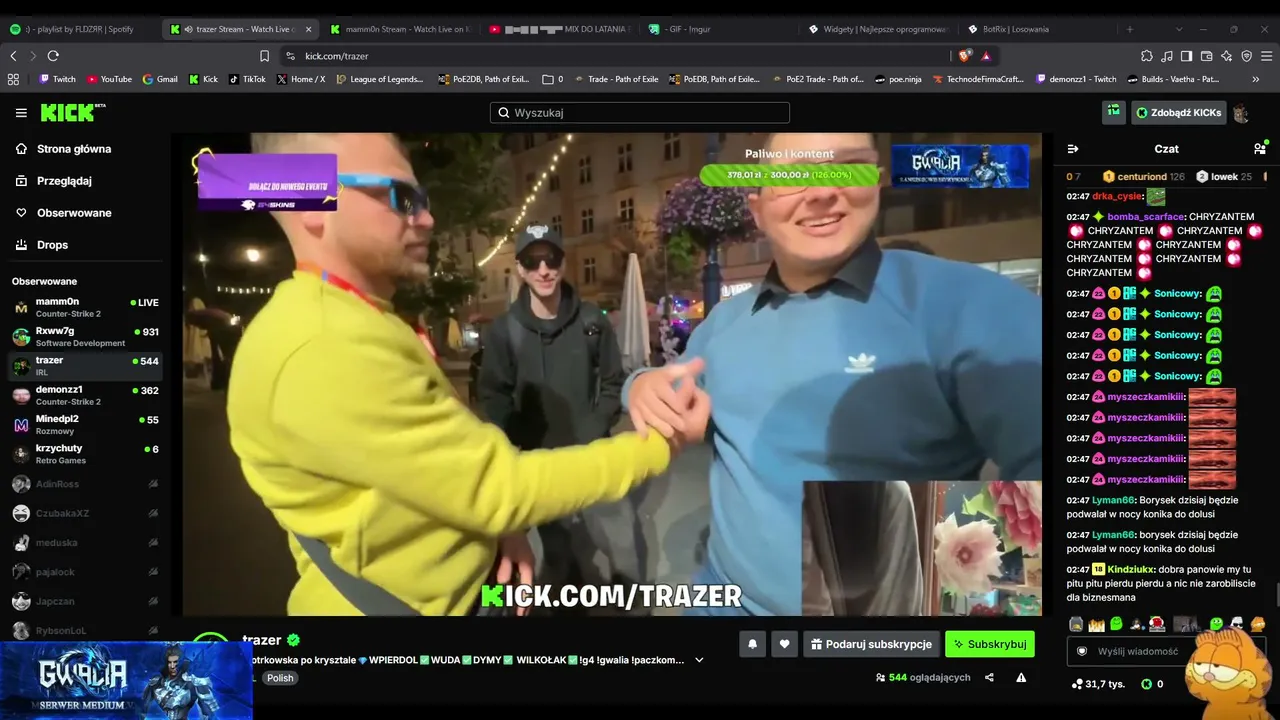Reload the current page

point(53,56)
